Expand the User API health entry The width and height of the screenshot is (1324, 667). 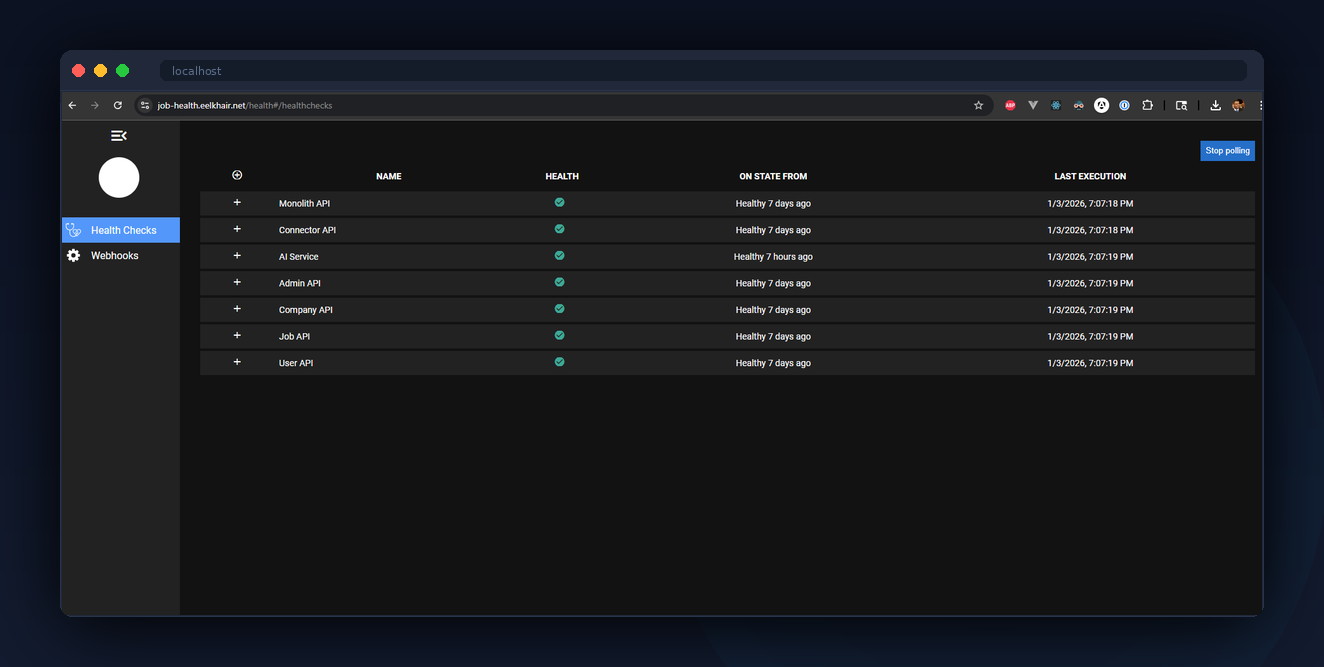[237, 362]
